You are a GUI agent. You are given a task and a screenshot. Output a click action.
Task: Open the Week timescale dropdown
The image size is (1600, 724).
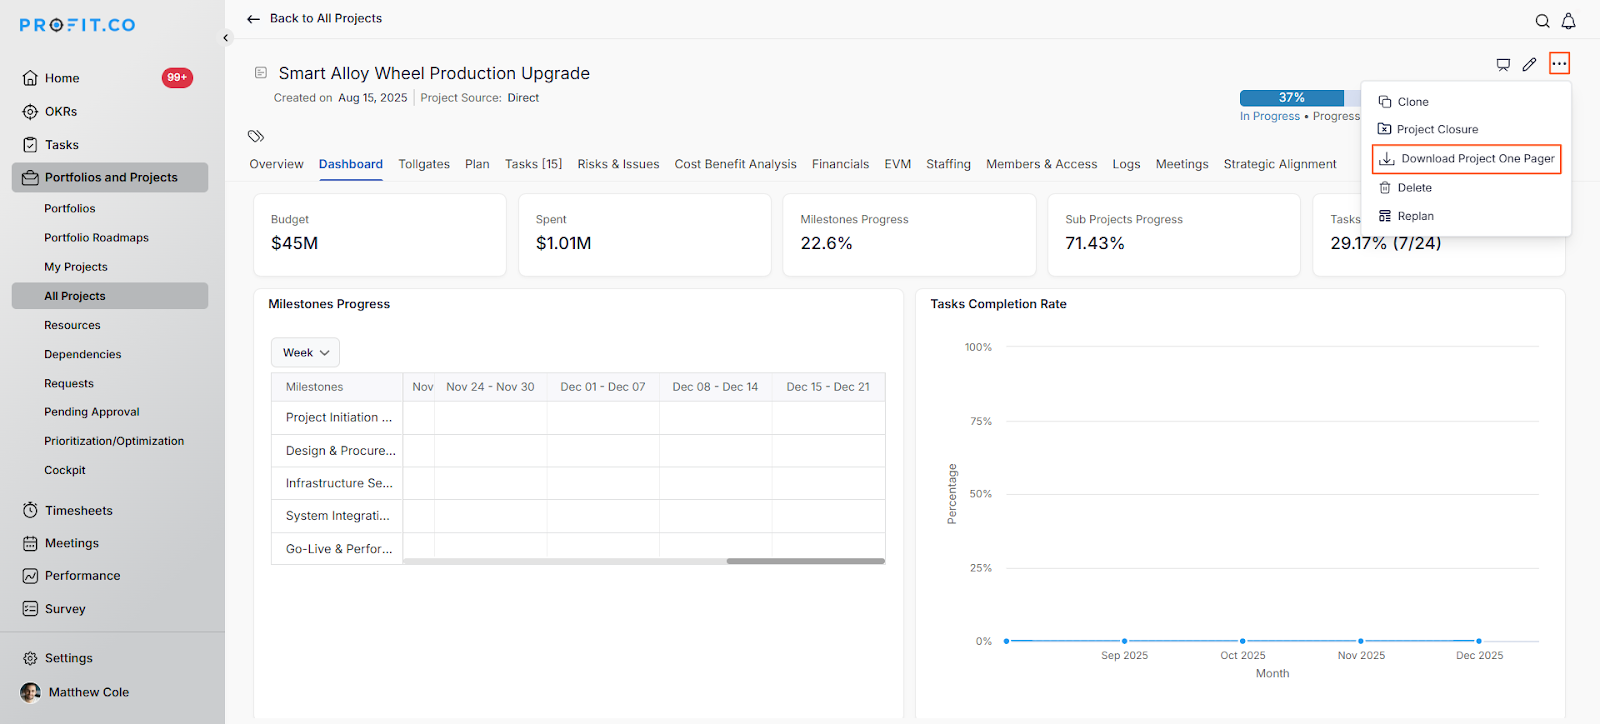[305, 353]
